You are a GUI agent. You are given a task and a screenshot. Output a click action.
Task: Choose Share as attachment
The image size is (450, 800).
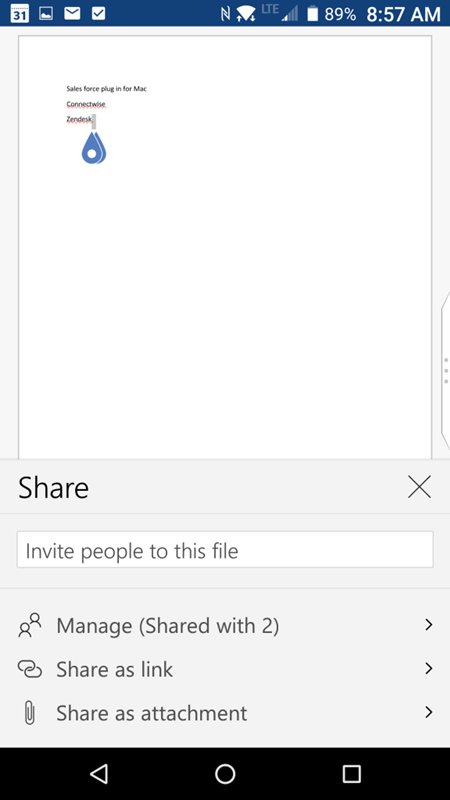pos(225,713)
